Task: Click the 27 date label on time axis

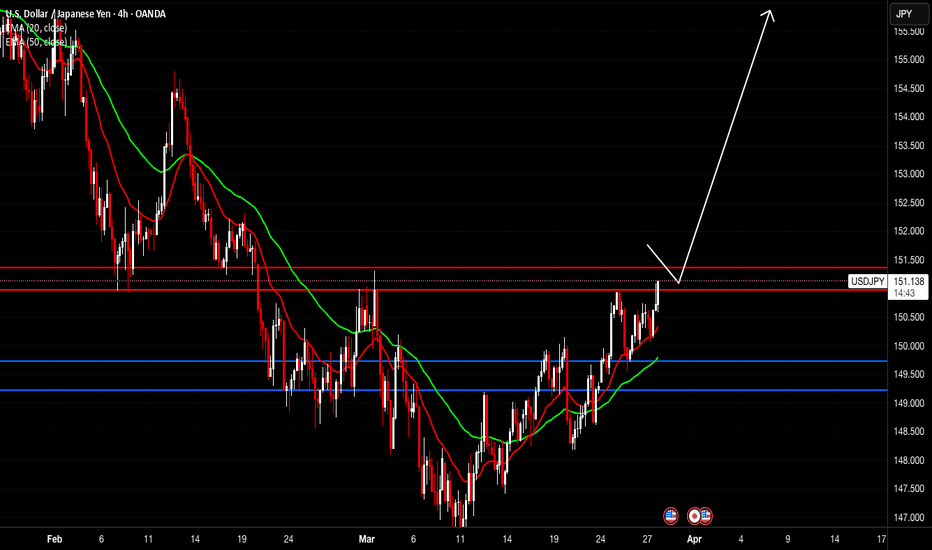Action: [647, 539]
